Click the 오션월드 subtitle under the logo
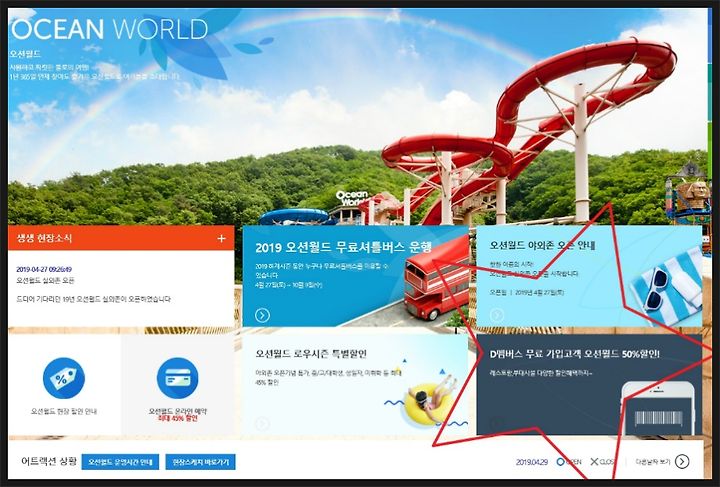Screen dimensions: 720x487 click(25, 54)
